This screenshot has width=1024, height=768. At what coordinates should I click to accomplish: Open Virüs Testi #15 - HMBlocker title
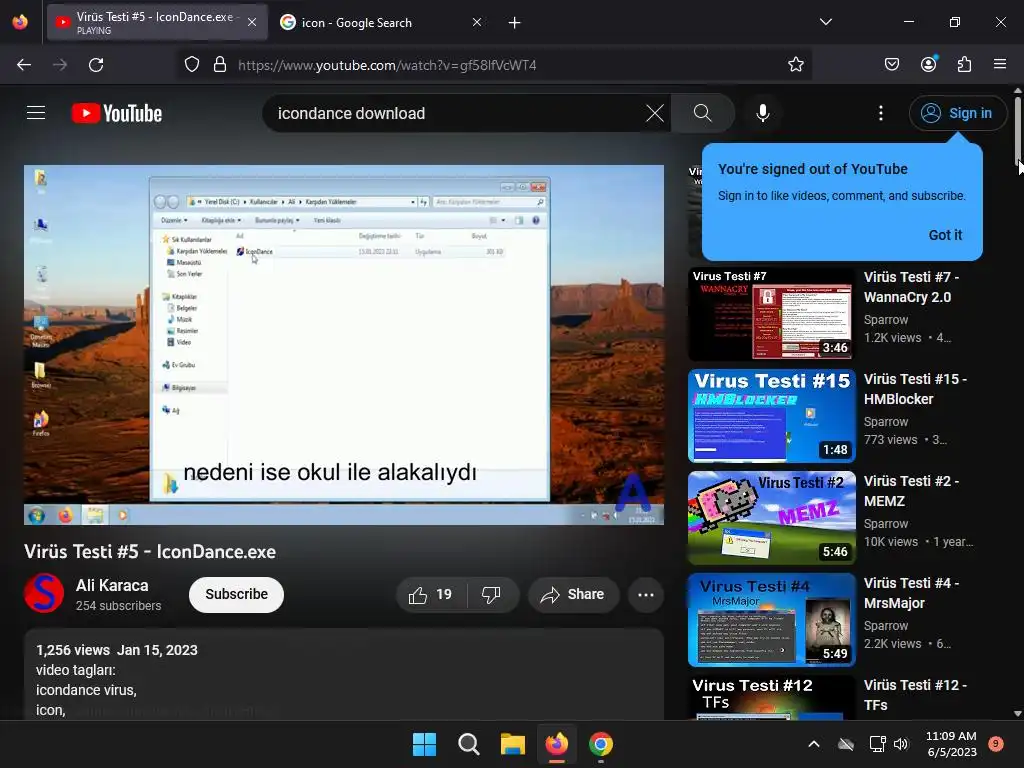(x=916, y=389)
